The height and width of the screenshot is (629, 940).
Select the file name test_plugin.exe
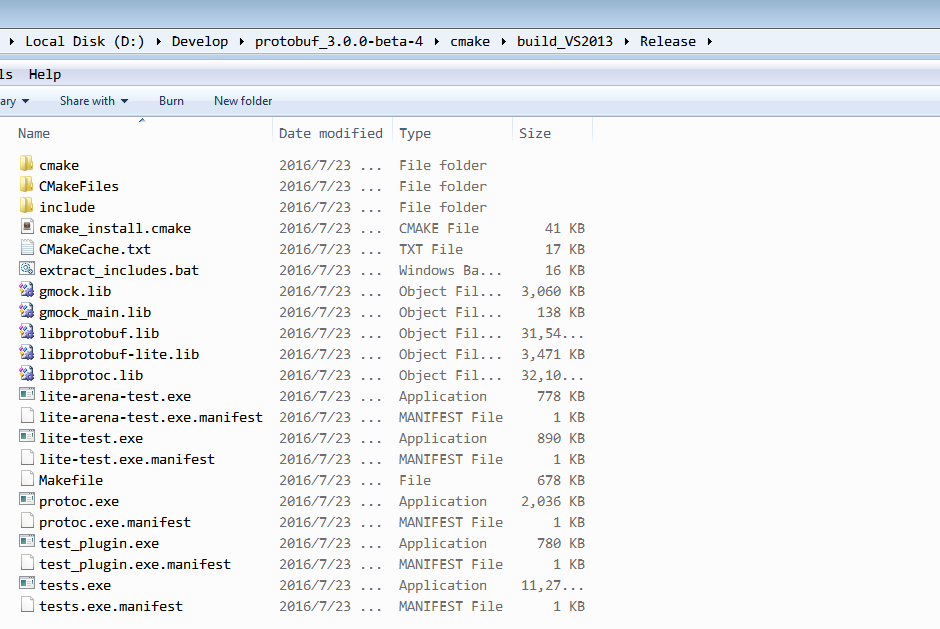99,543
